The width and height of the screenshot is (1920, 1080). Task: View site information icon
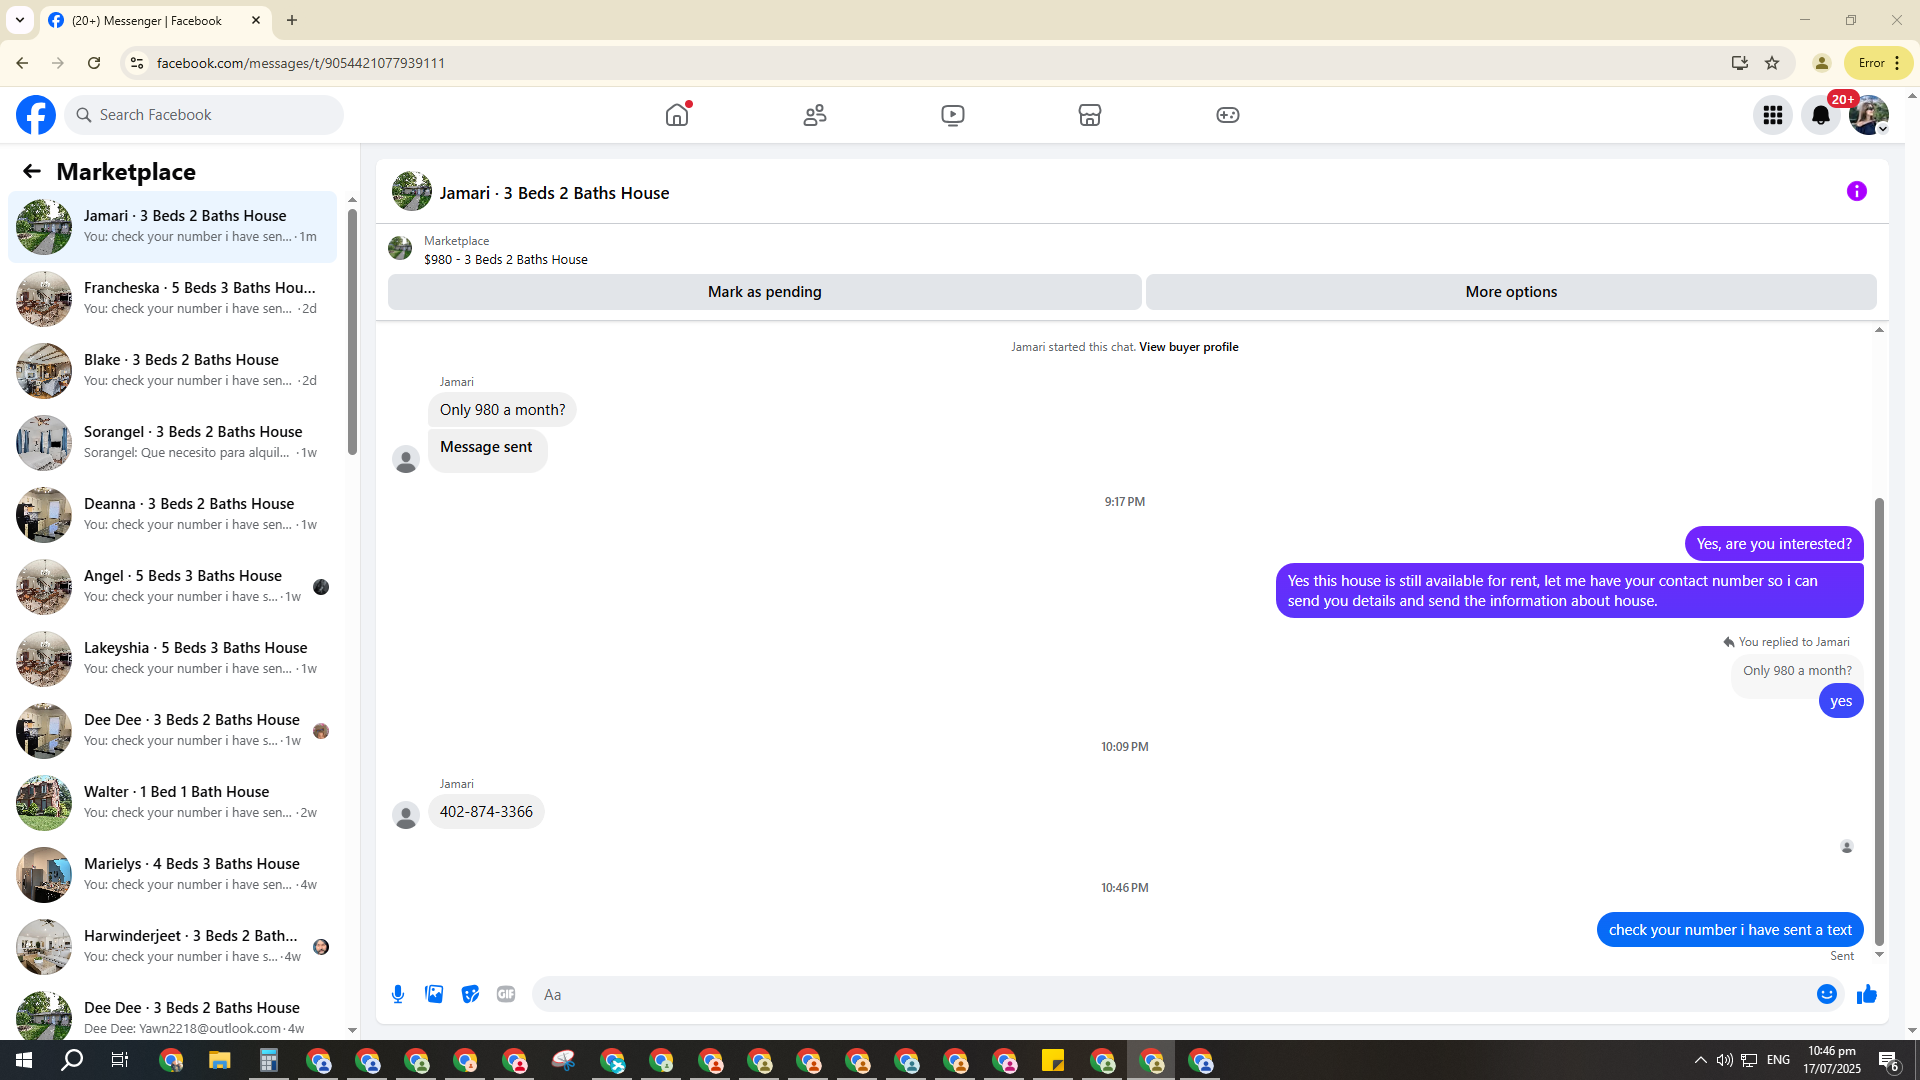click(137, 63)
